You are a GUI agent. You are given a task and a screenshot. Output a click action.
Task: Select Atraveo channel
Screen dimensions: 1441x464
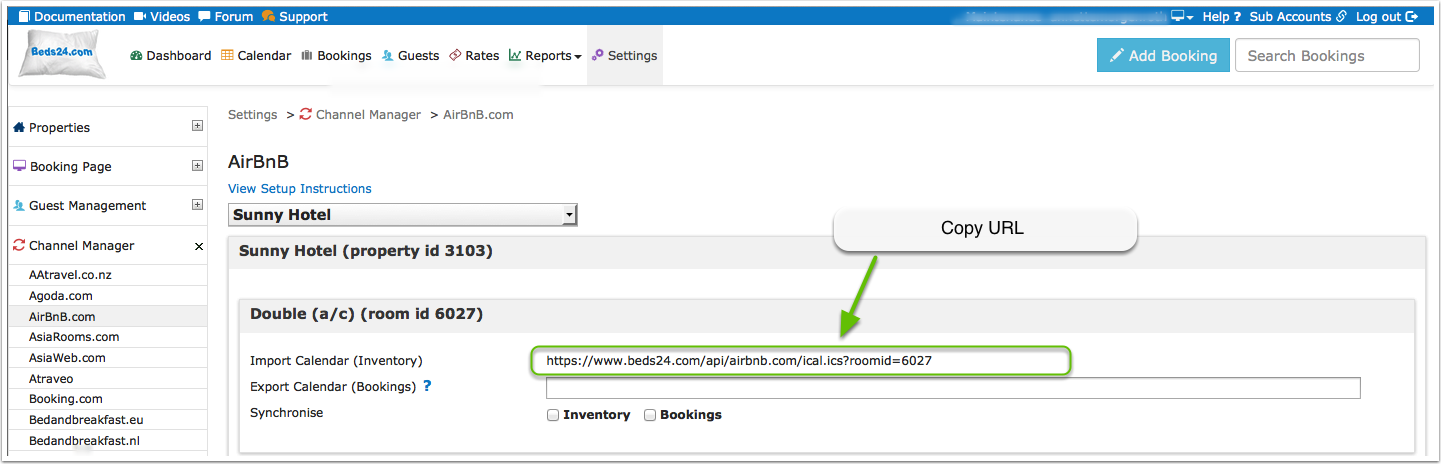pos(51,379)
